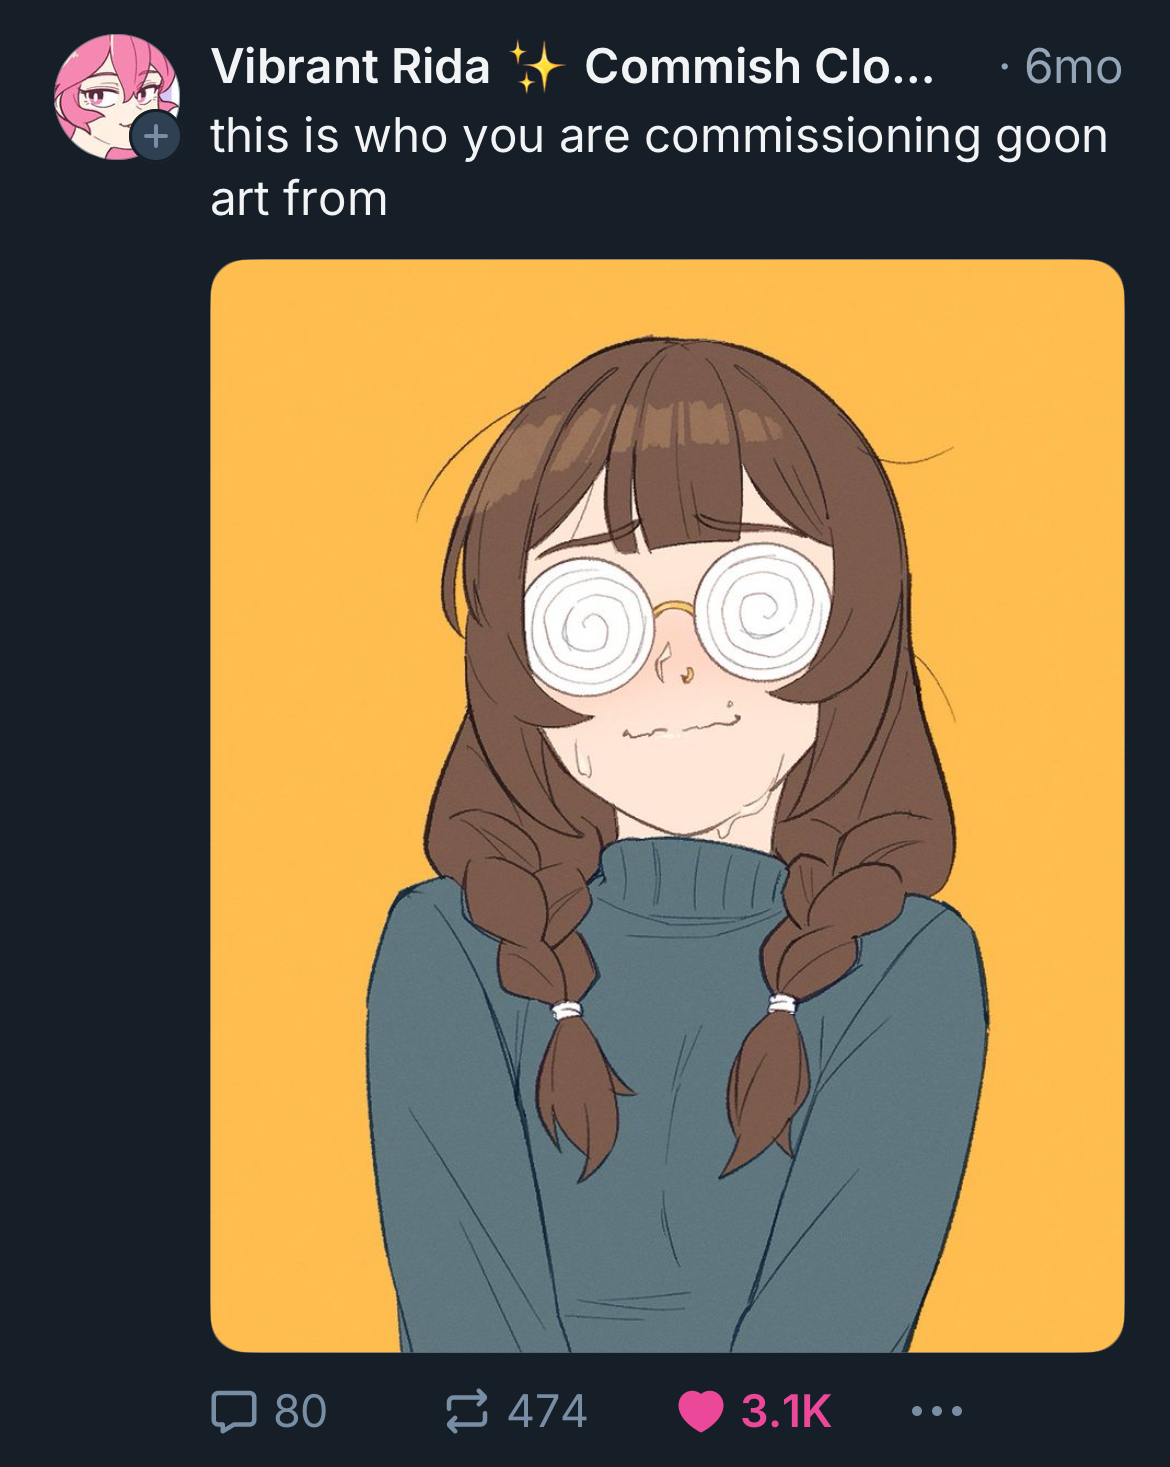
Task: Click the truncated "Commish Clo..." name text
Action: 759,67
